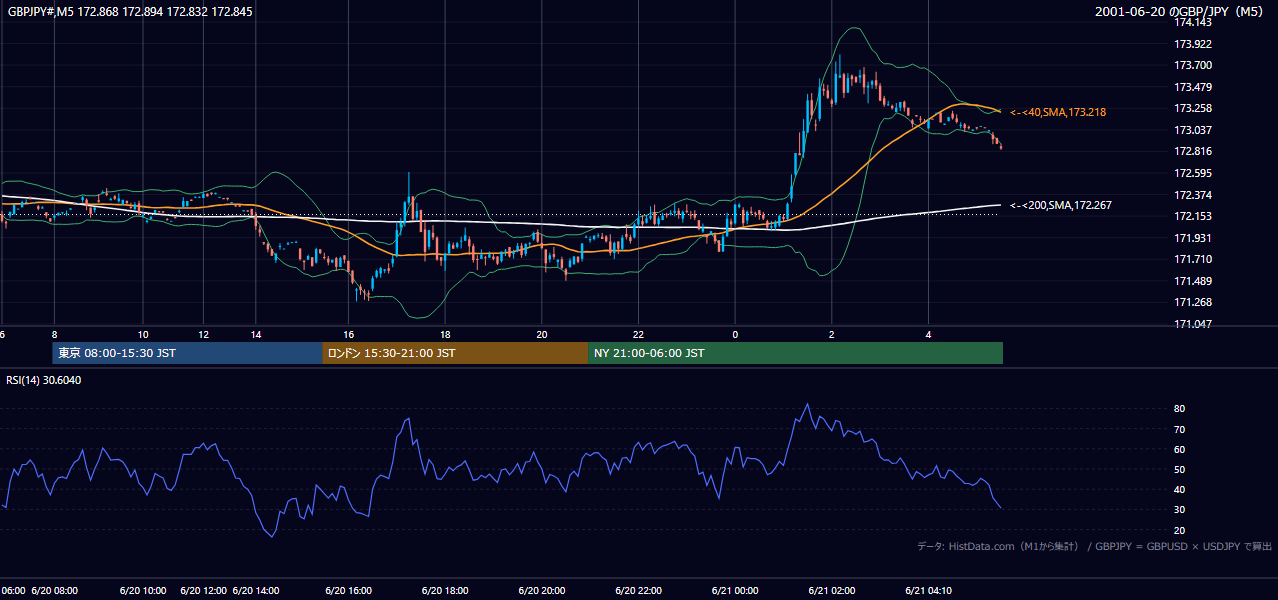The height and width of the screenshot is (600, 1278).
Task: Click the 東京 08:00-15:30 JST session bar
Action: 187,353
